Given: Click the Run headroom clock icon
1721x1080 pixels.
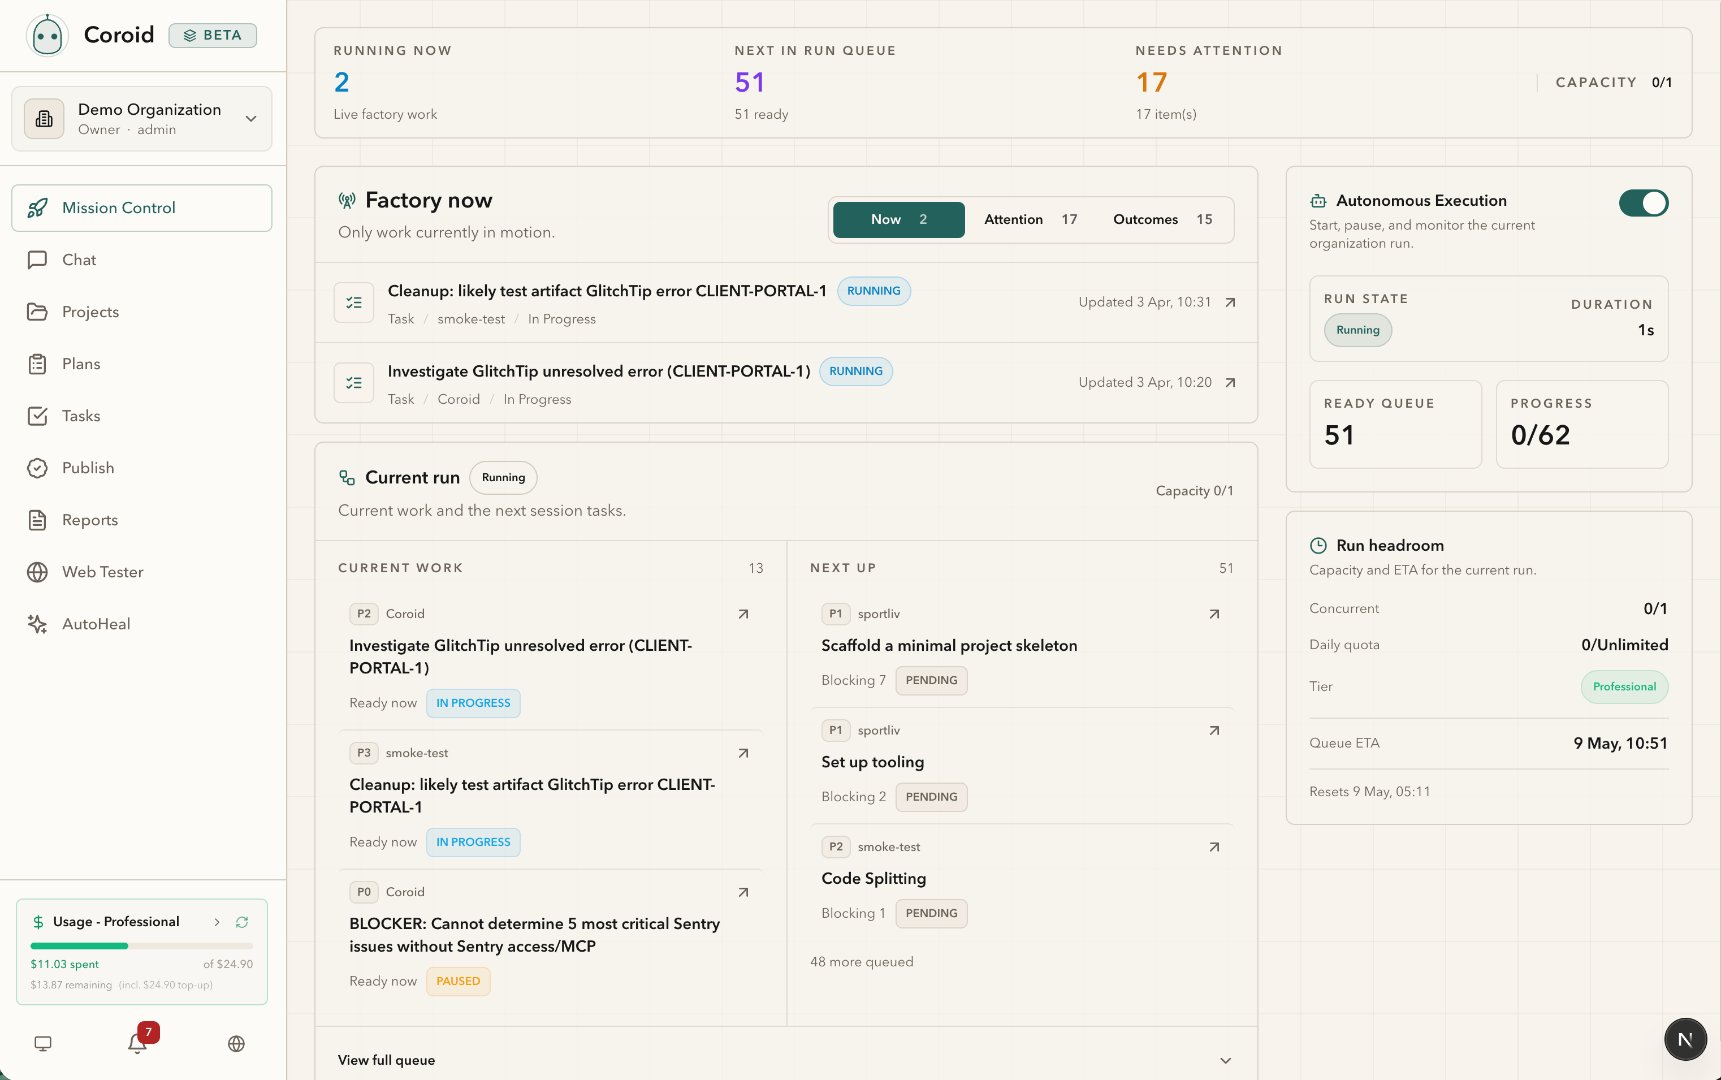Looking at the screenshot, I should (1318, 545).
